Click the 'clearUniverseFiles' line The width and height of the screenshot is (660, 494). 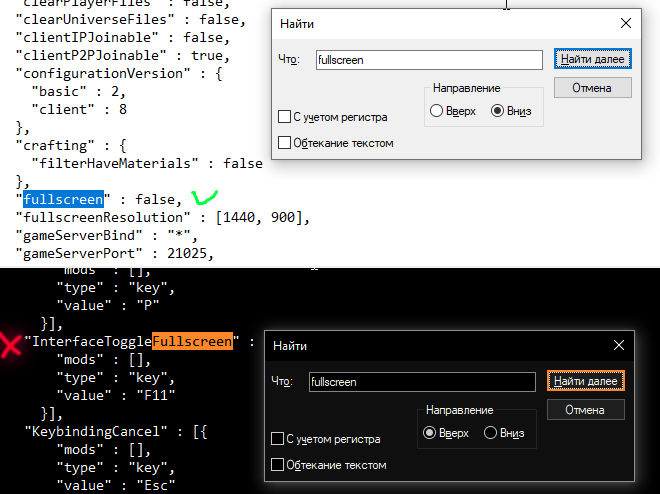point(130,19)
